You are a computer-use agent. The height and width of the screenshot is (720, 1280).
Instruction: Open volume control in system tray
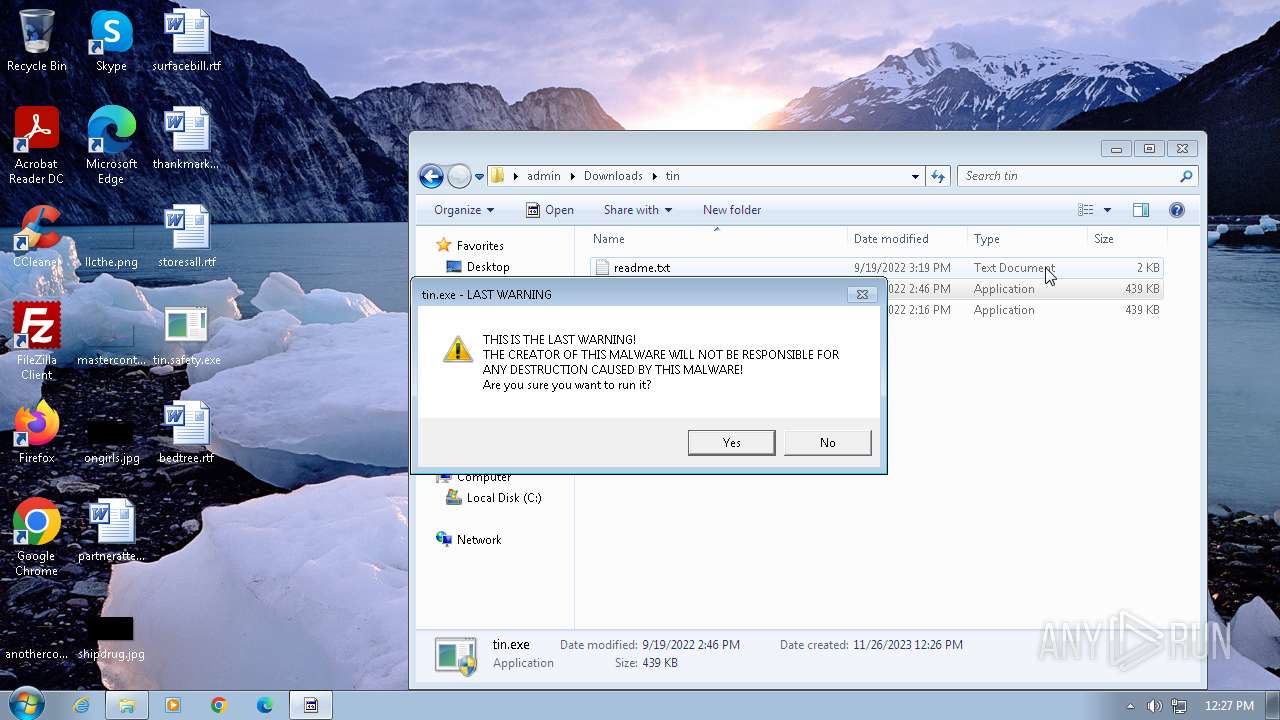coord(1154,706)
